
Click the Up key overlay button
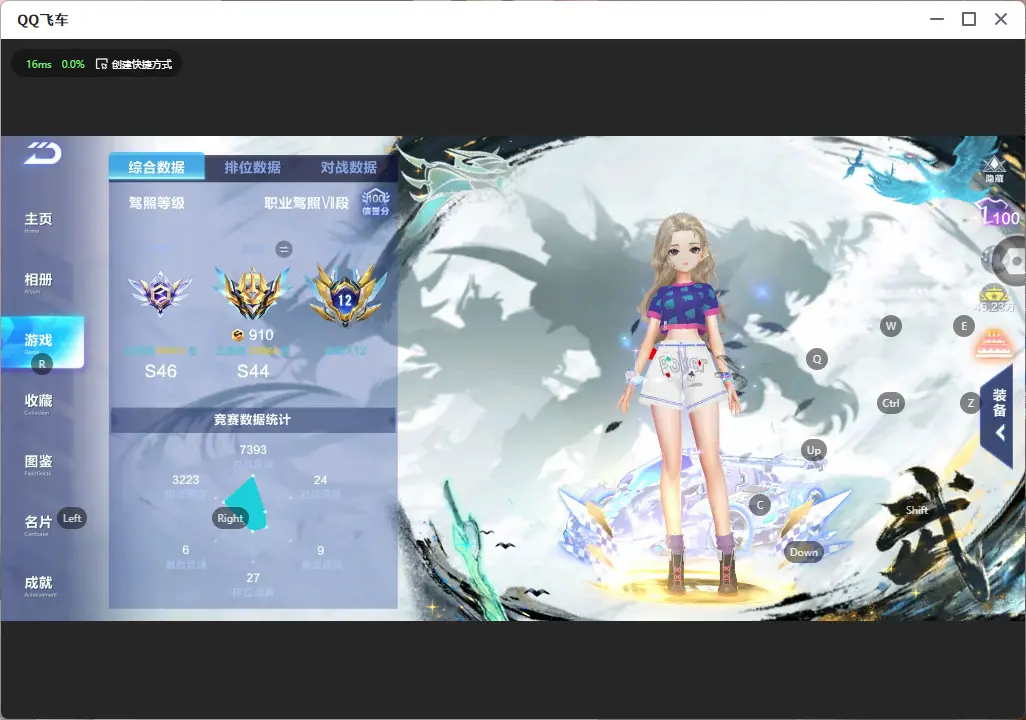pos(813,450)
